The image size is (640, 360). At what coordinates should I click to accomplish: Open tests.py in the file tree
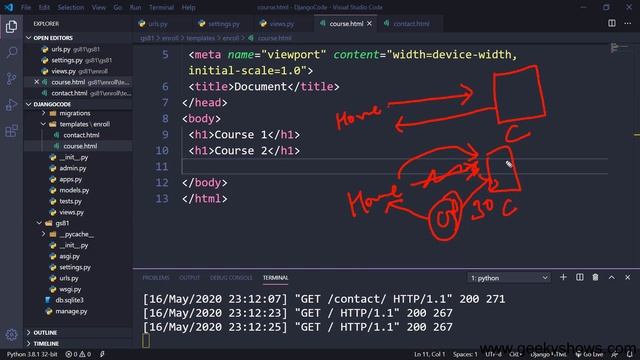(70, 201)
